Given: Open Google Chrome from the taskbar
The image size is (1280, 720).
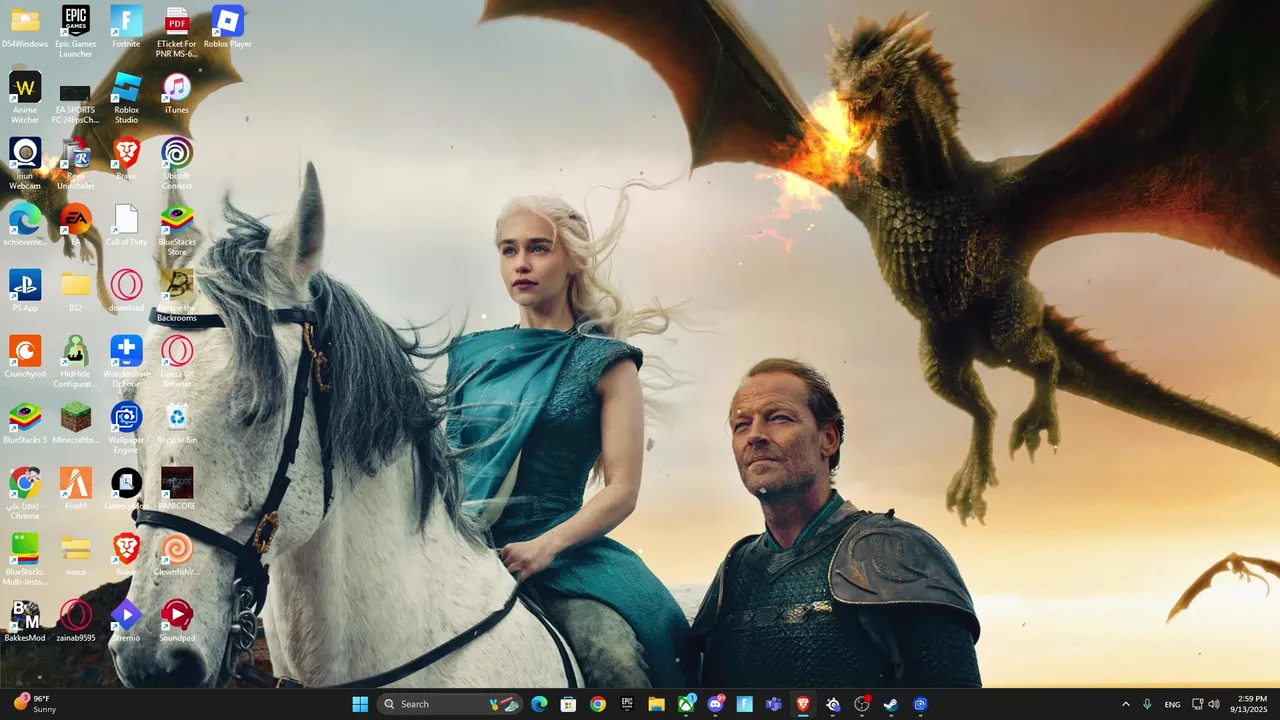Looking at the screenshot, I should (x=597, y=704).
